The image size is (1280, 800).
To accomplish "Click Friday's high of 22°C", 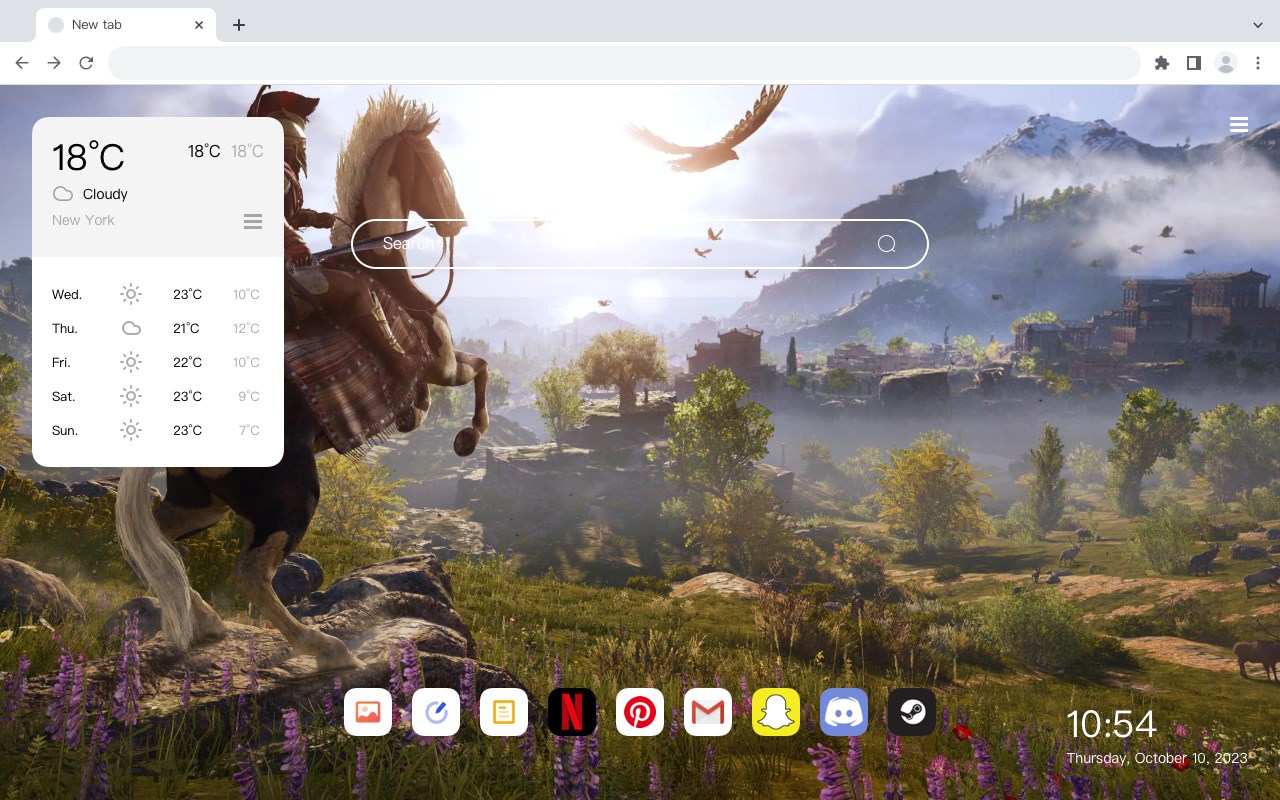I will pos(187,362).
